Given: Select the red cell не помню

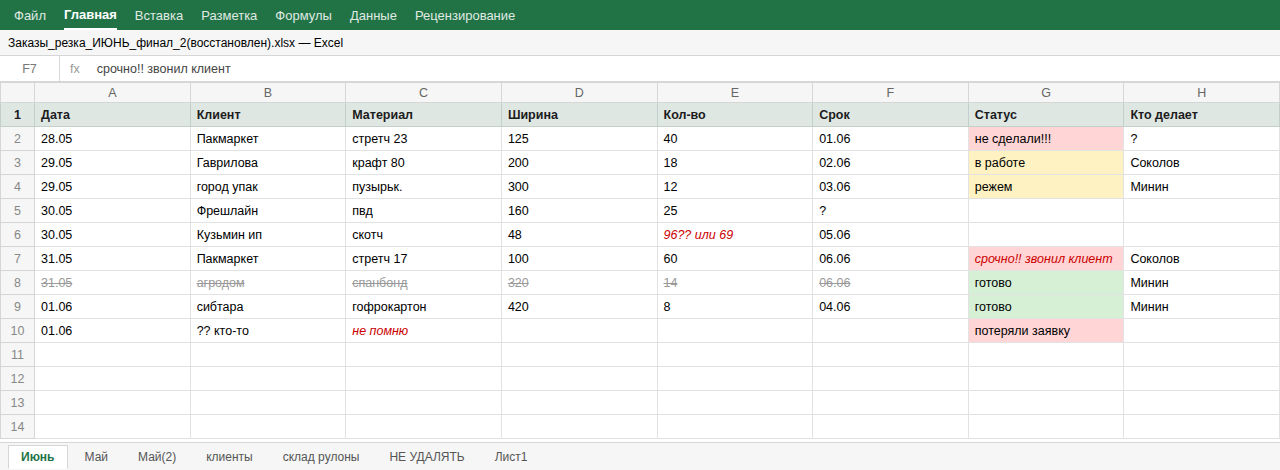Looking at the screenshot, I should [x=423, y=331].
